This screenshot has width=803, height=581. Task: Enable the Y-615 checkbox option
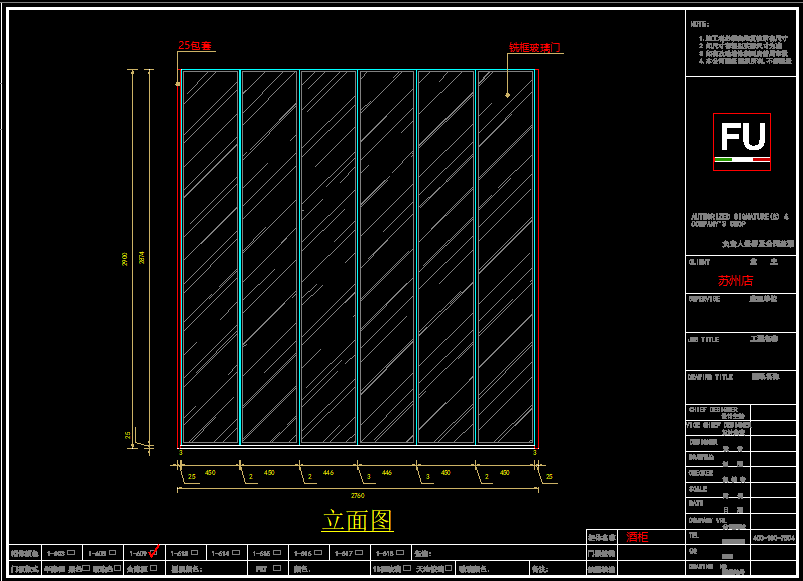(x=399, y=552)
